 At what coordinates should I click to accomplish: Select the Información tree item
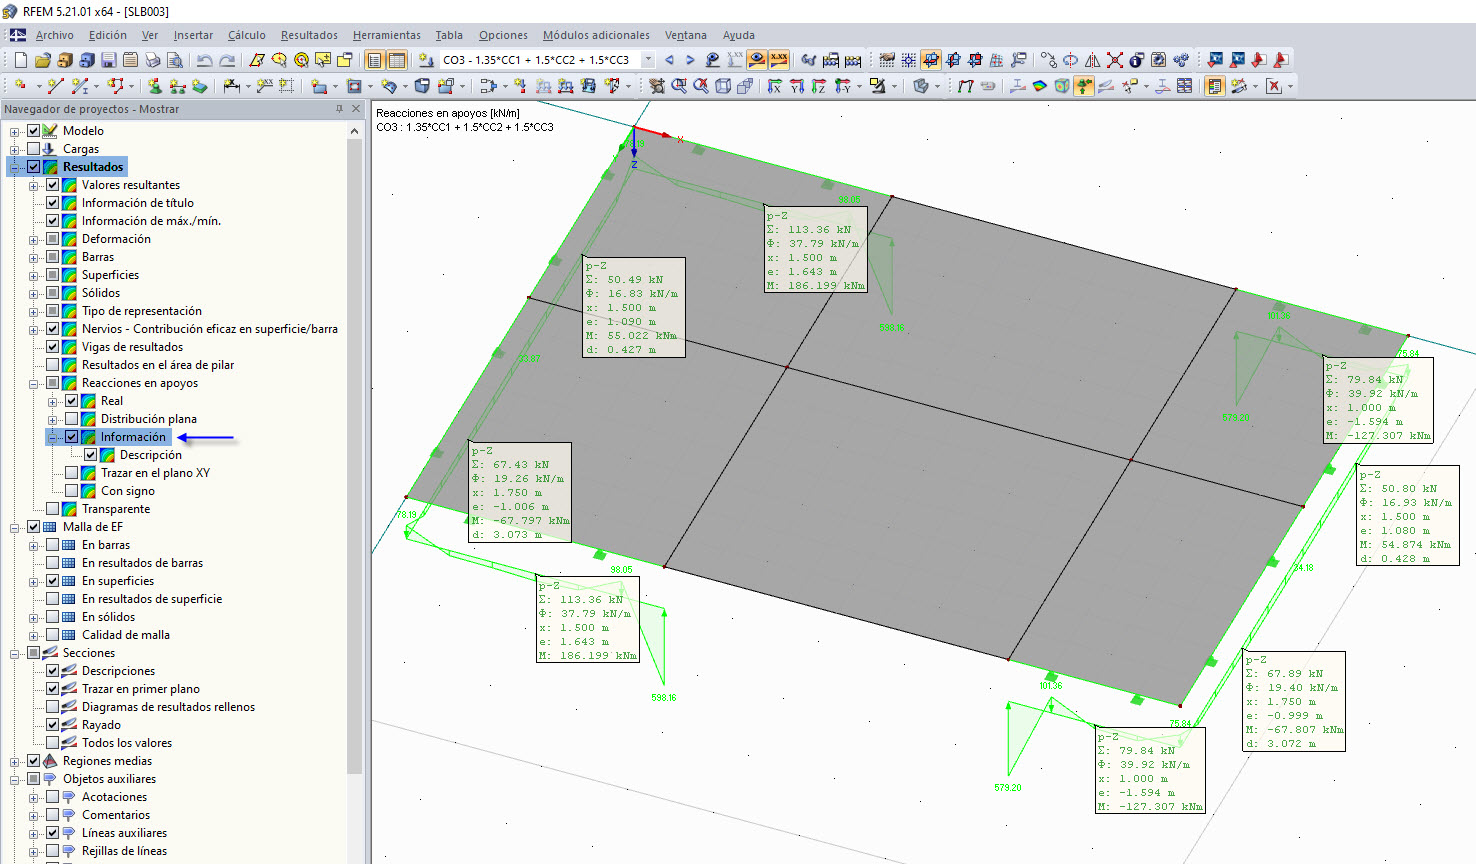tap(133, 437)
